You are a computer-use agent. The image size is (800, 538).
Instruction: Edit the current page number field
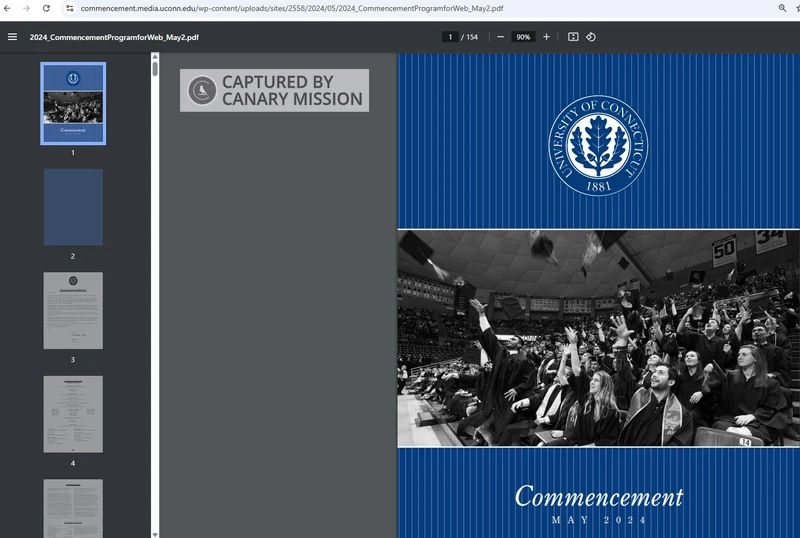tap(450, 37)
